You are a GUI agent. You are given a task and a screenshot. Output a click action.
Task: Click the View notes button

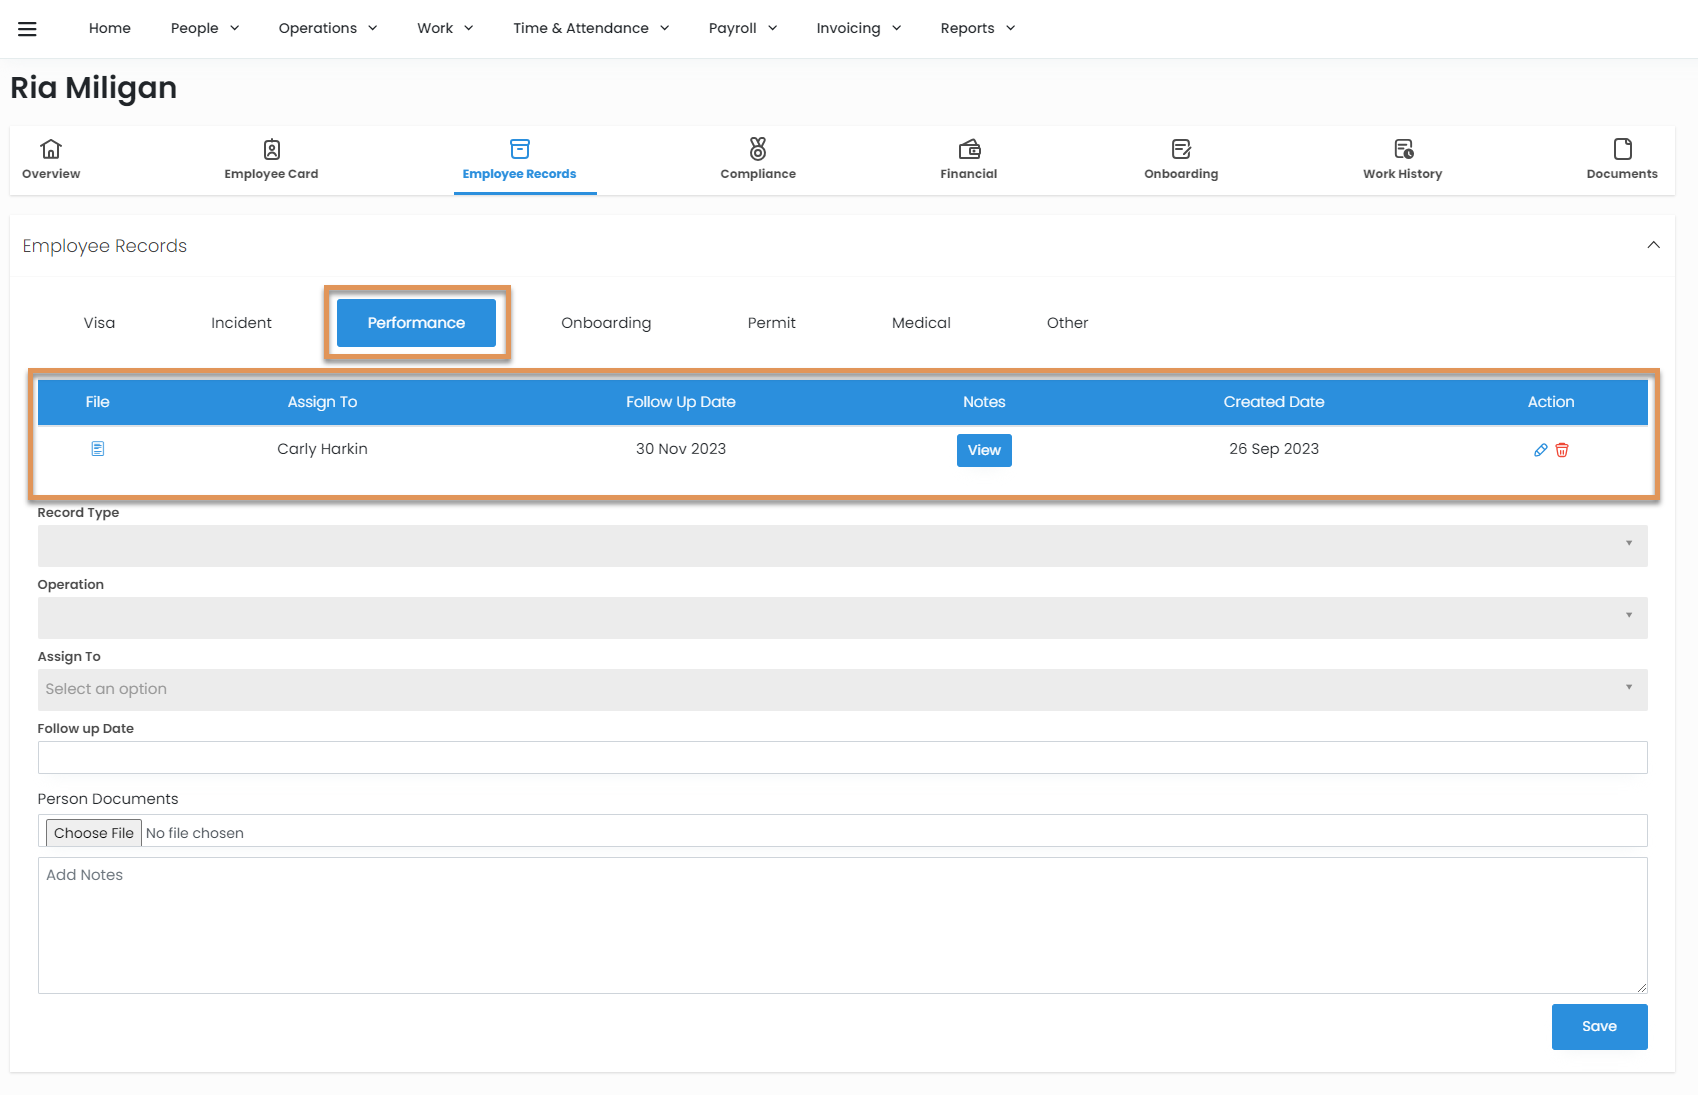pos(984,450)
